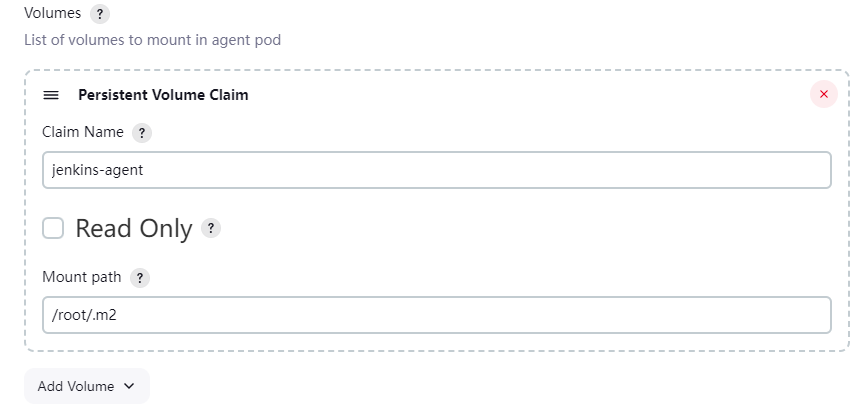This screenshot has width=868, height=411.
Task: Delete the Persistent Volume Claim entry
Action: pos(824,94)
